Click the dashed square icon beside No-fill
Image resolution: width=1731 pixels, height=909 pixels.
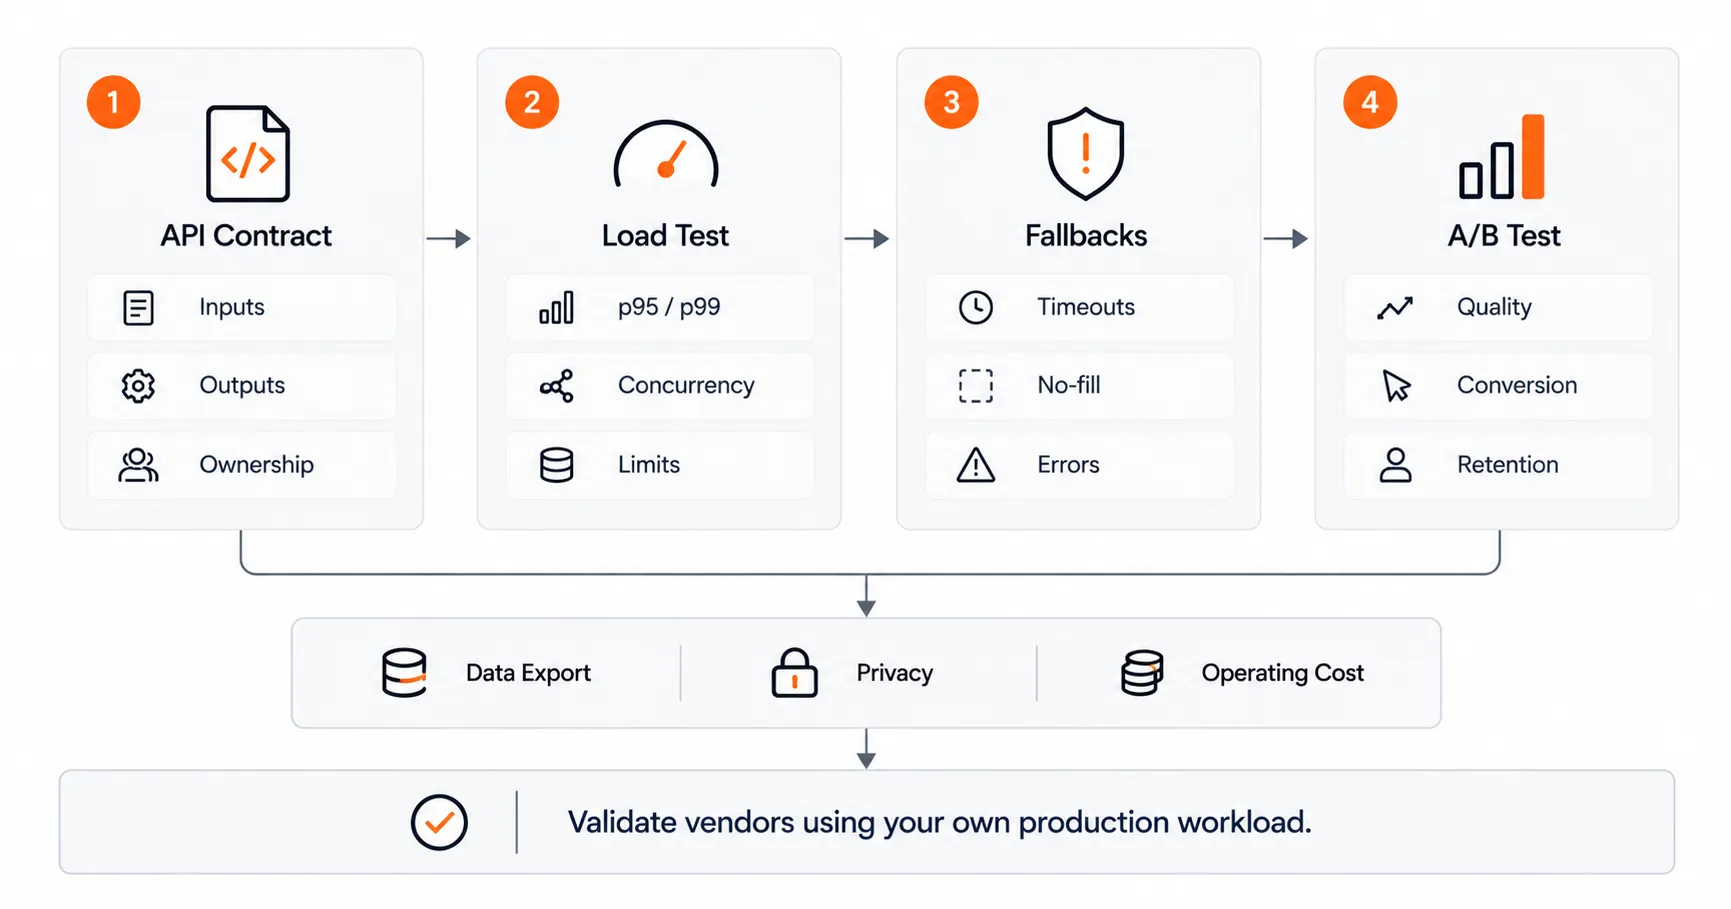pos(976,386)
